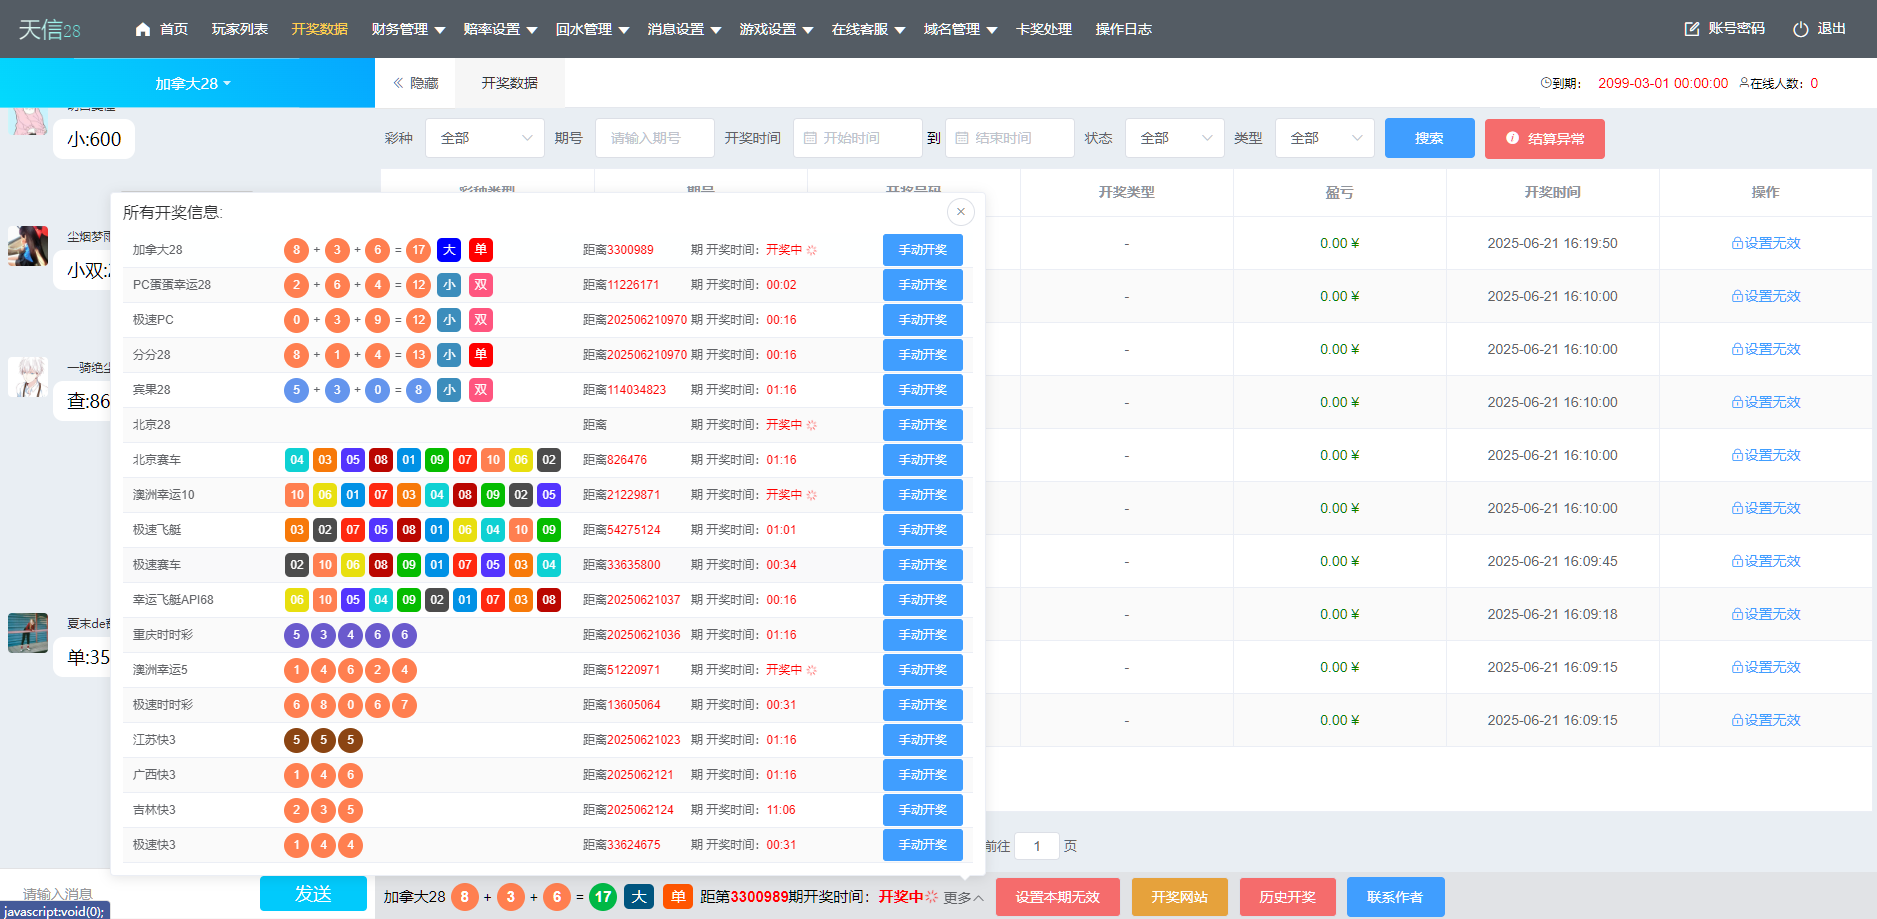Click the home icon in the top navbar
This screenshot has height=919, width=1877.
coord(142,29)
